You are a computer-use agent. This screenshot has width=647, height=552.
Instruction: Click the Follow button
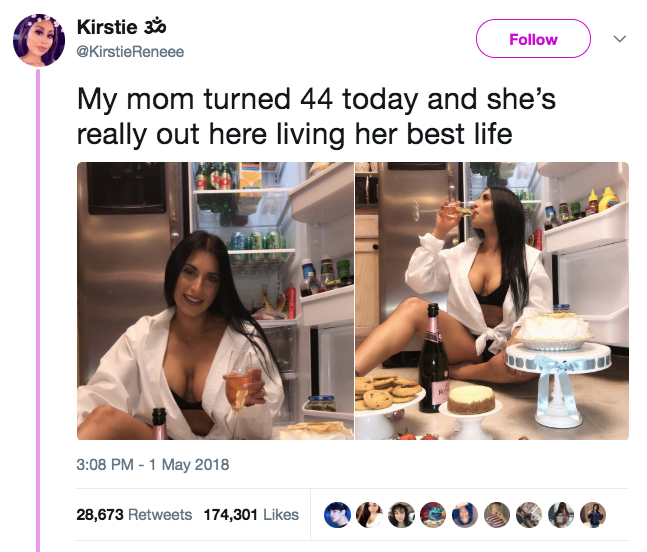(533, 39)
